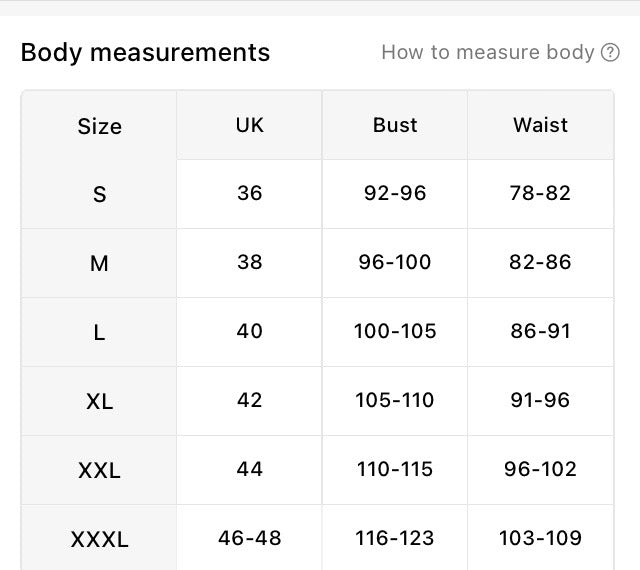Select the L size row label

[99, 332]
